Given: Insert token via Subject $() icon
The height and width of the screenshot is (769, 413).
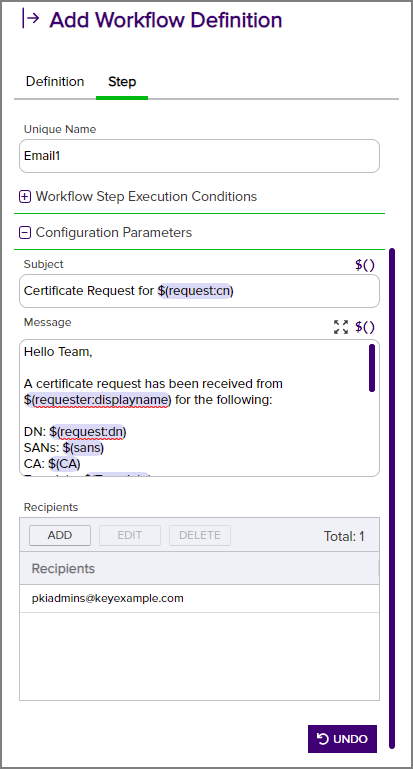Looking at the screenshot, I should [x=364, y=265].
